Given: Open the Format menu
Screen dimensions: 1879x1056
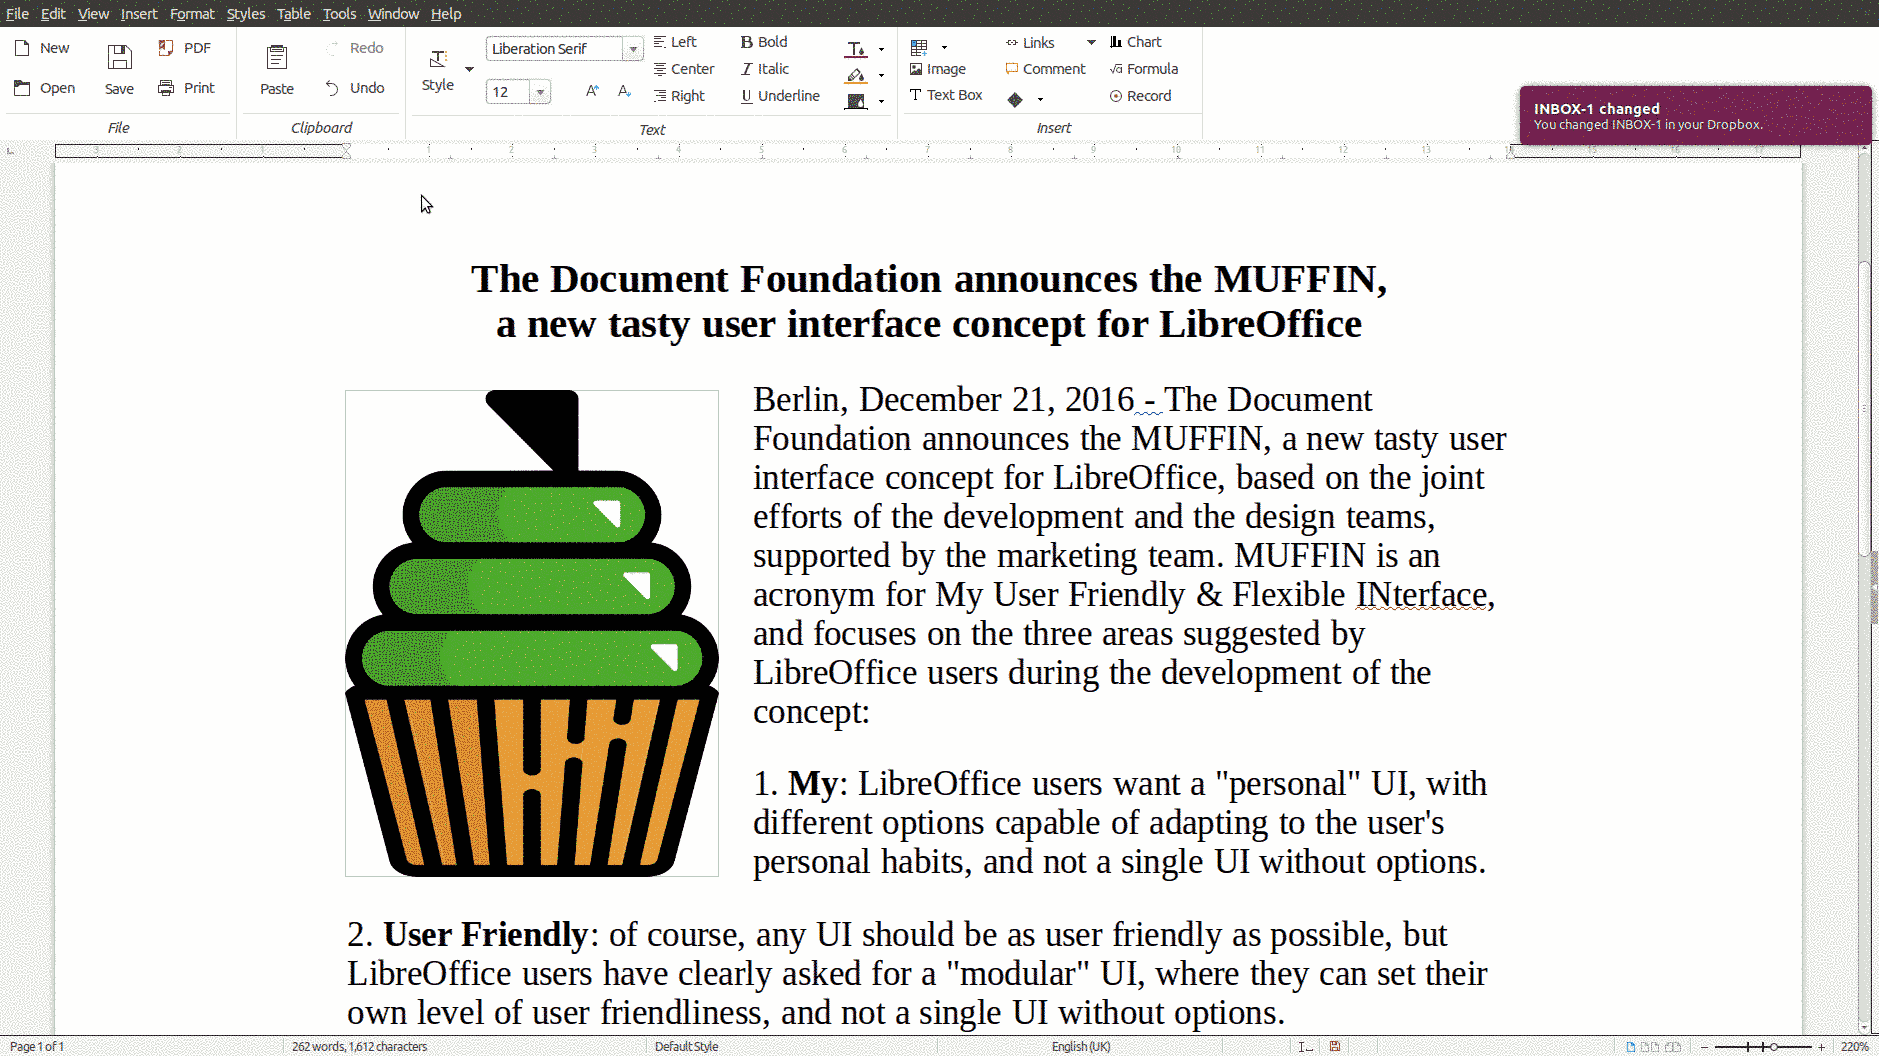Looking at the screenshot, I should (x=192, y=14).
